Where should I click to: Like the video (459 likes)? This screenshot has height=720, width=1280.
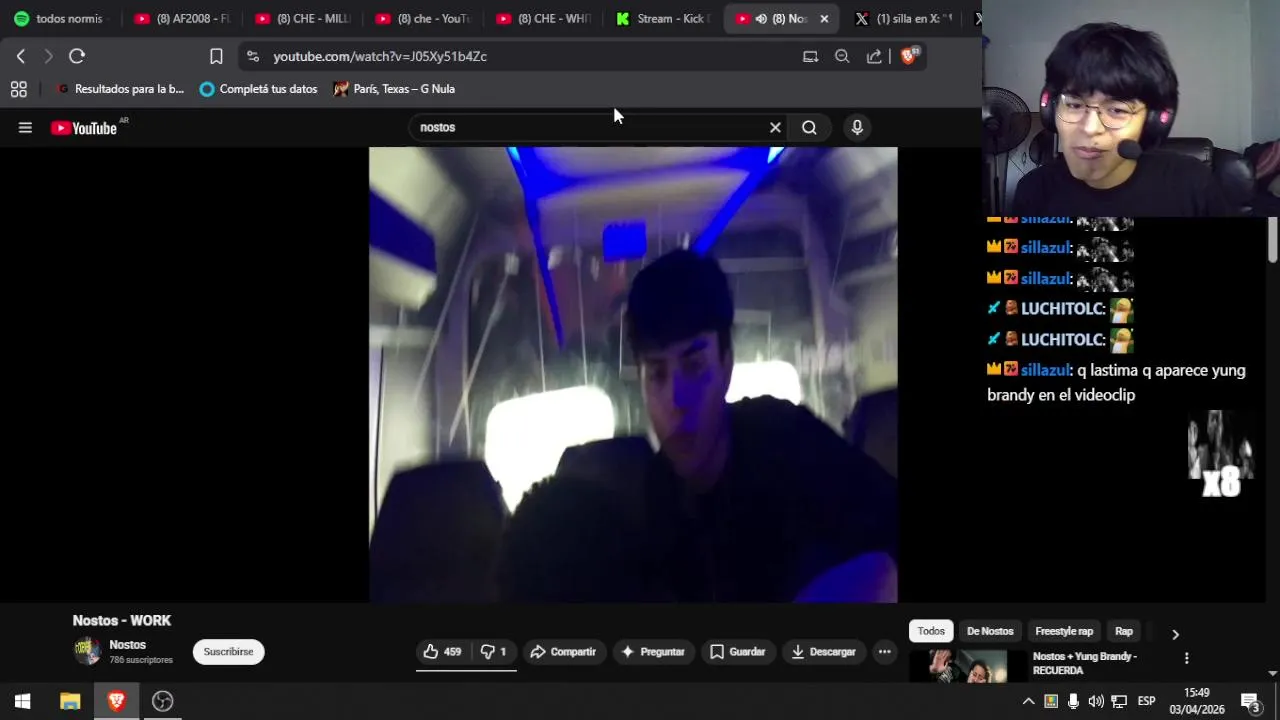[442, 652]
